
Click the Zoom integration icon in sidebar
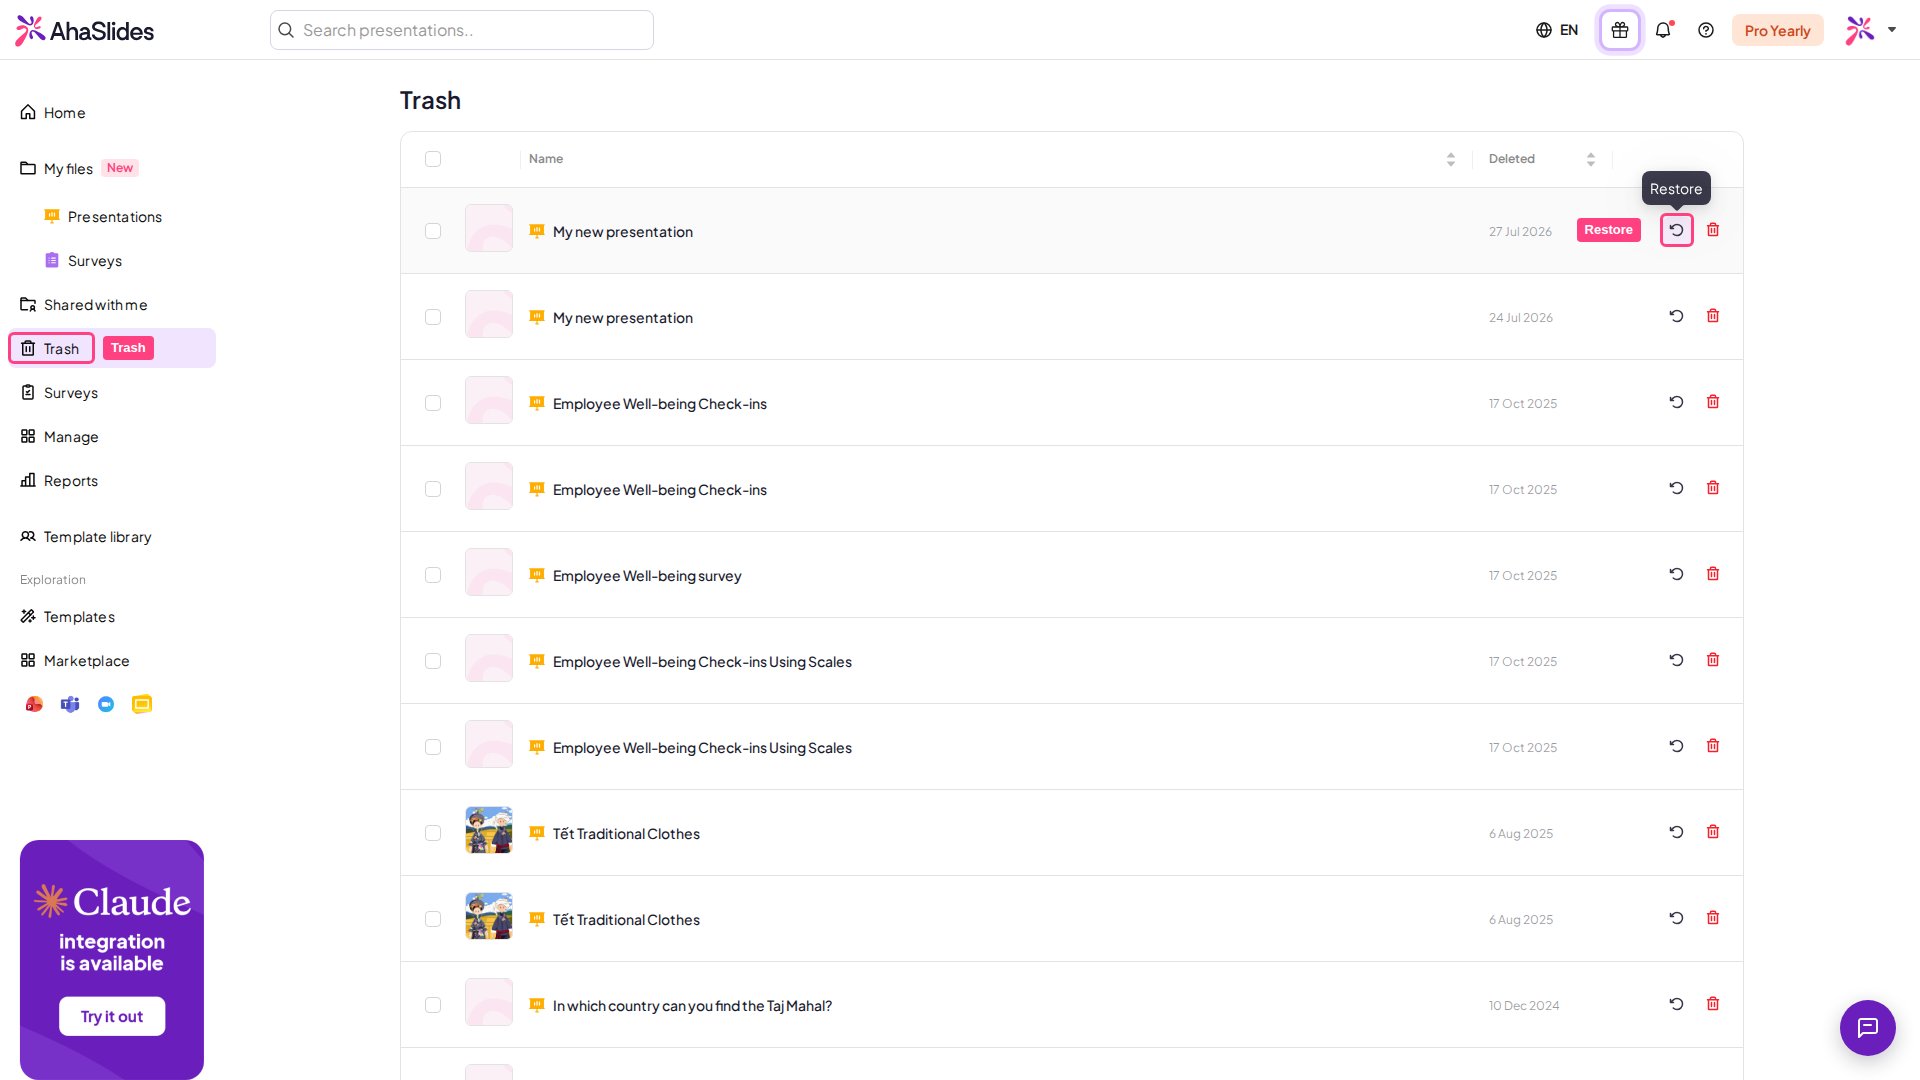[x=106, y=704]
